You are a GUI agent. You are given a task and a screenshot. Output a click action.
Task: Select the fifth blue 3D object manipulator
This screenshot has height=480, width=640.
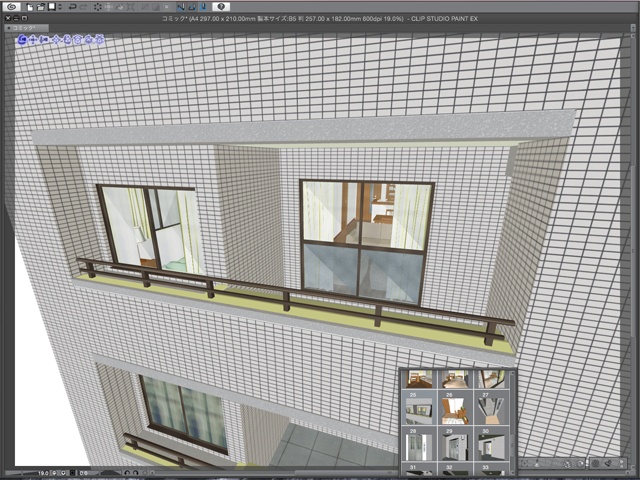point(67,40)
